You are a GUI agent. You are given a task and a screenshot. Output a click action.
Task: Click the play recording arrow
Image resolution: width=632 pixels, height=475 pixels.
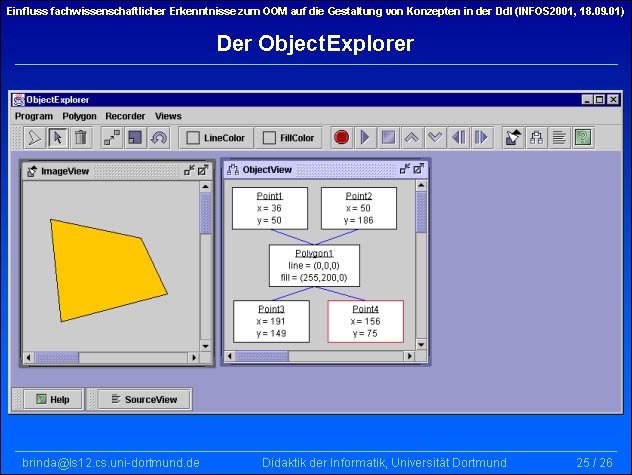[364, 137]
